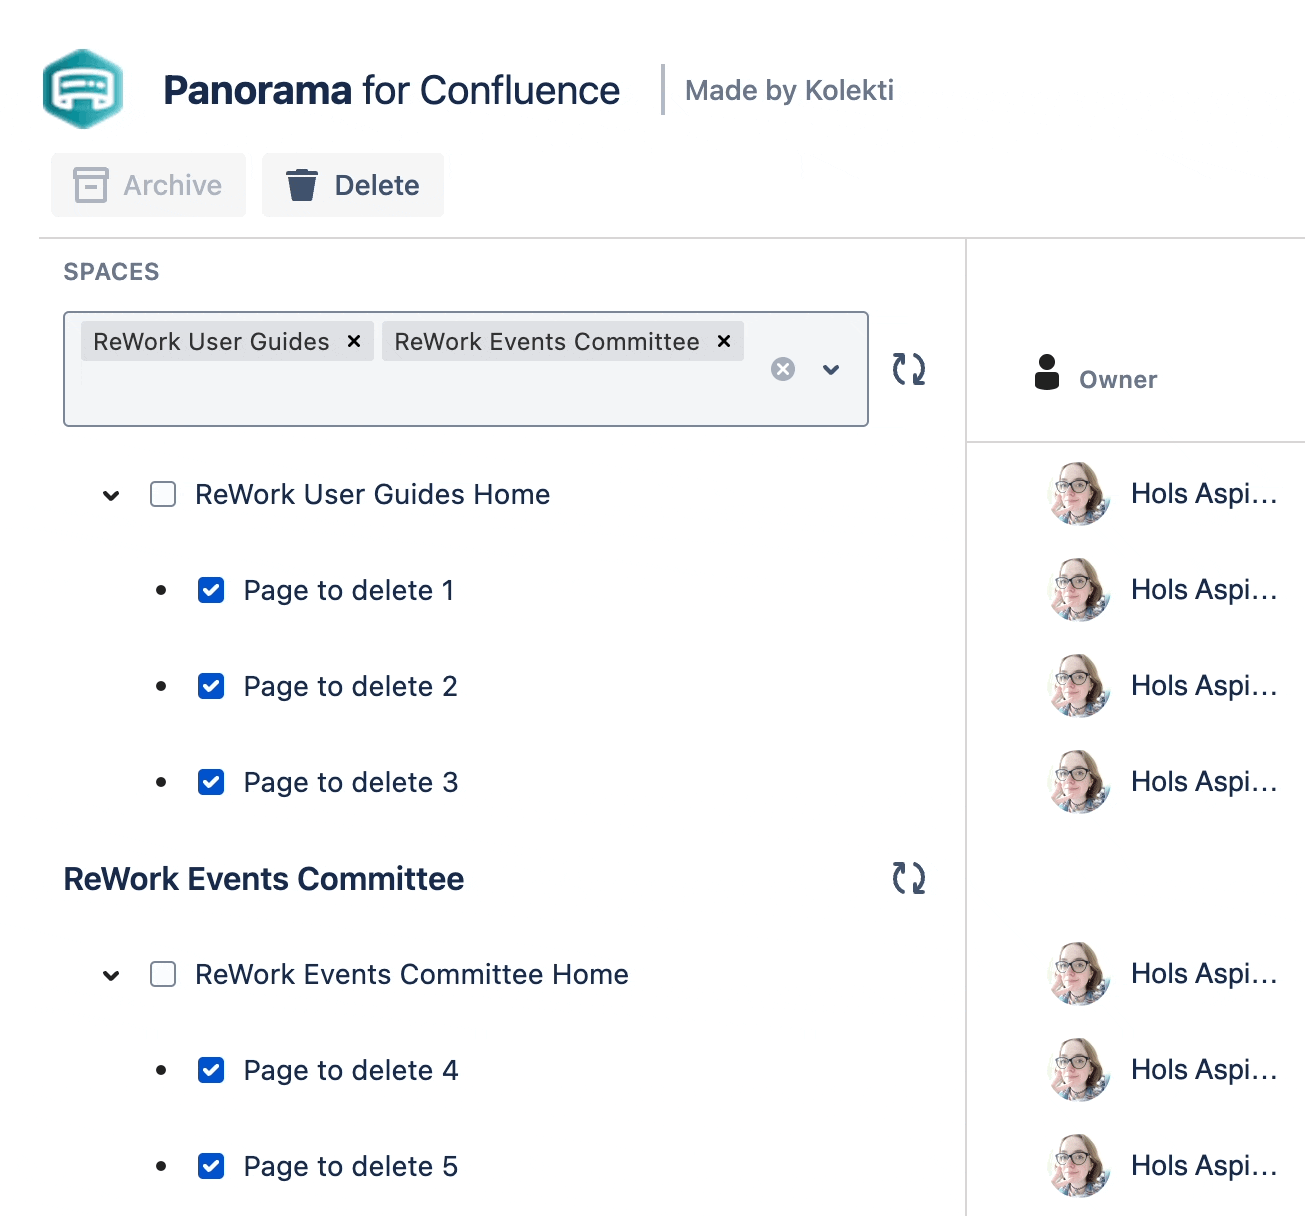Remove the ReWork User Guides tag

[354, 341]
